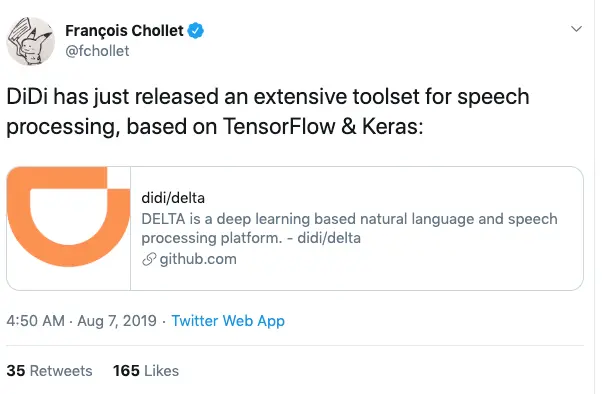Image resolution: width=602 pixels, height=394 pixels.
Task: Click the didi/delta text ending the description
Action: click(x=329, y=238)
